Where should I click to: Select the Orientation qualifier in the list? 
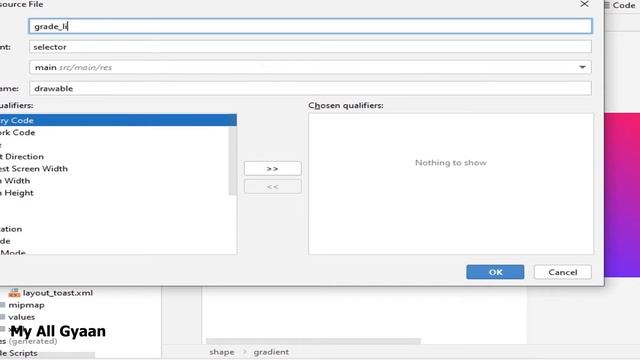114,229
